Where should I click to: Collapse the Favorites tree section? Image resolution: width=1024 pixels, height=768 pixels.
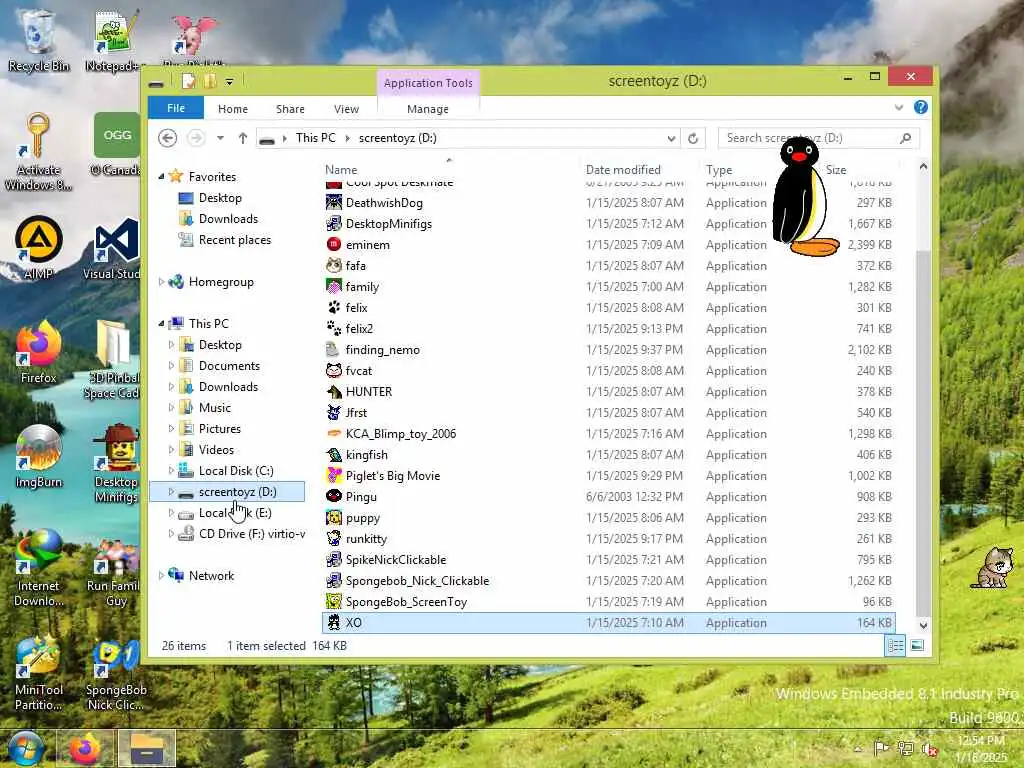(161, 176)
